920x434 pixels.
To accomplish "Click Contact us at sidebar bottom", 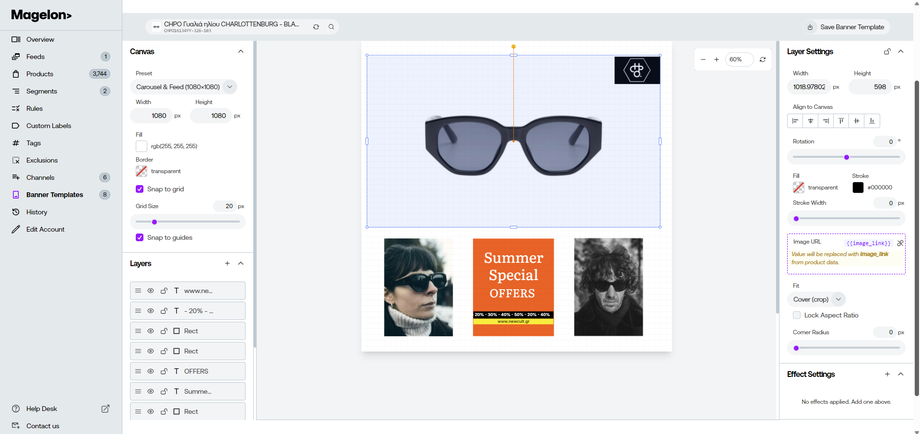I will [x=42, y=426].
